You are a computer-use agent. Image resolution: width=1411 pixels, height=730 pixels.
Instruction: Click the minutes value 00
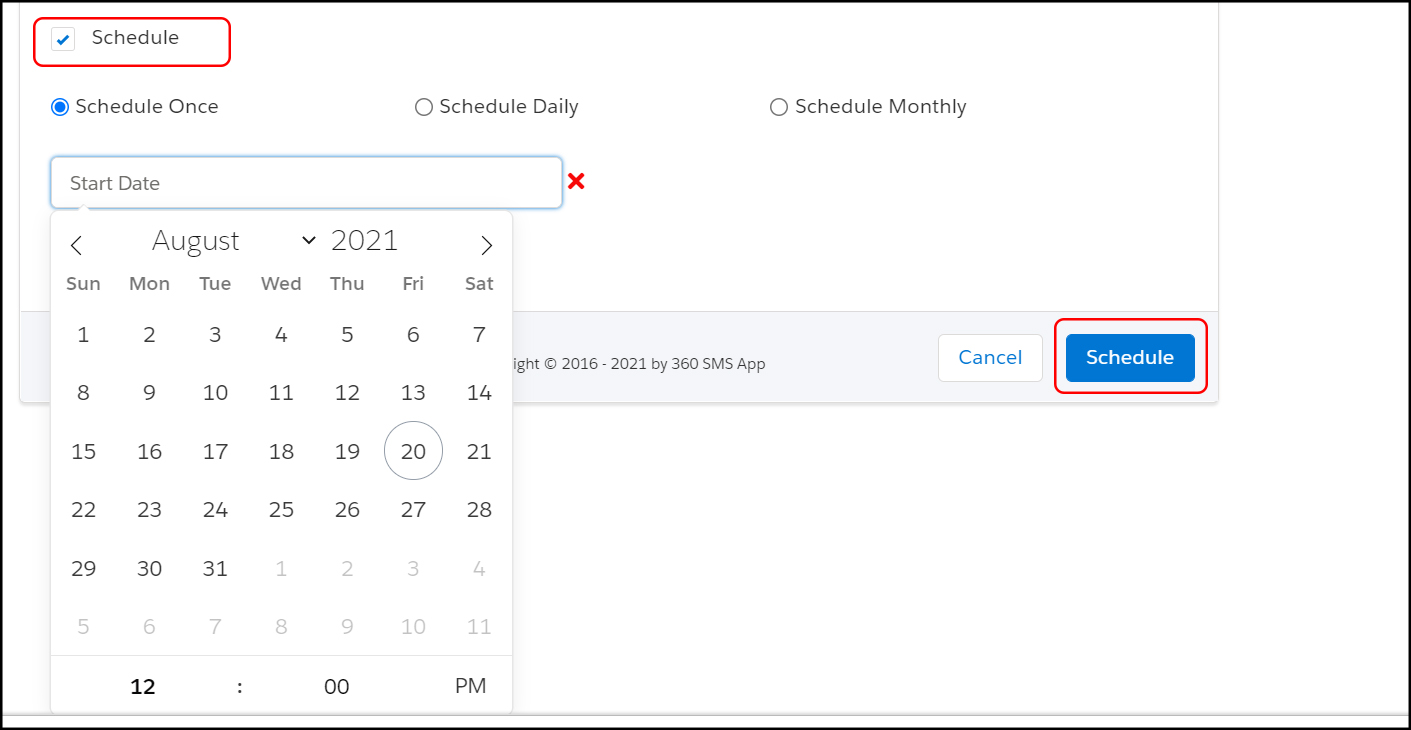pos(337,687)
